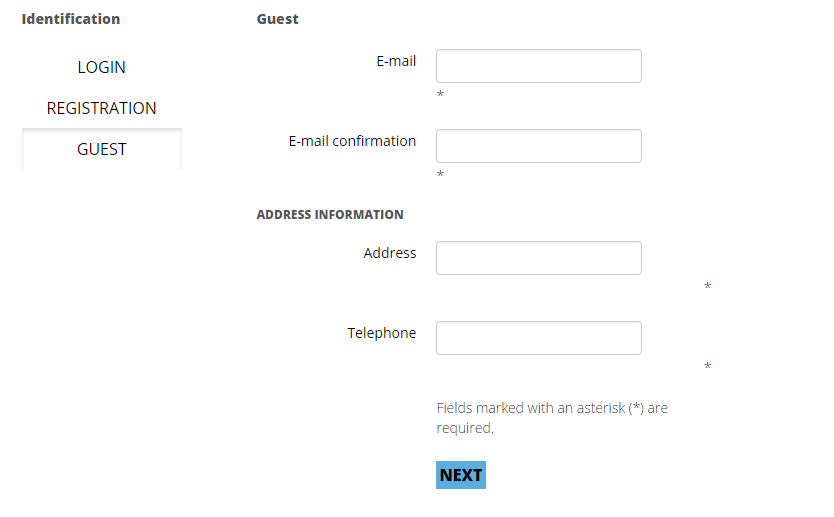The width and height of the screenshot is (834, 517).
Task: Open the LOGIN tab
Action: pyautogui.click(x=102, y=67)
